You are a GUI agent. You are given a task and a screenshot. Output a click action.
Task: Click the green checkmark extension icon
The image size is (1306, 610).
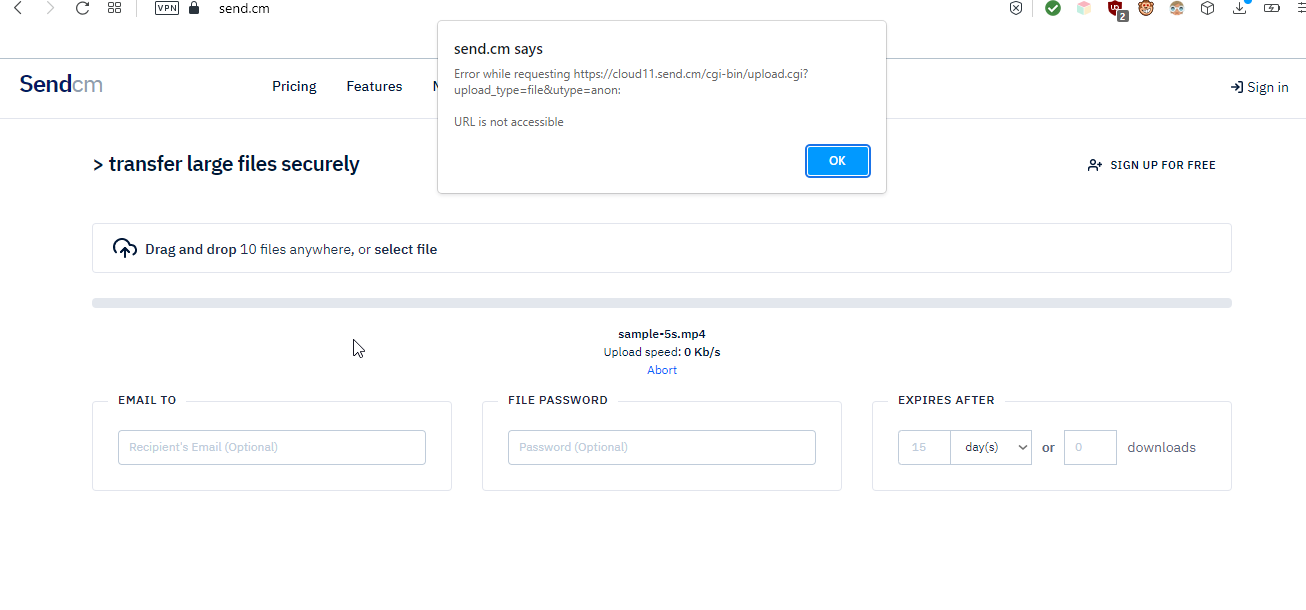(x=1052, y=8)
